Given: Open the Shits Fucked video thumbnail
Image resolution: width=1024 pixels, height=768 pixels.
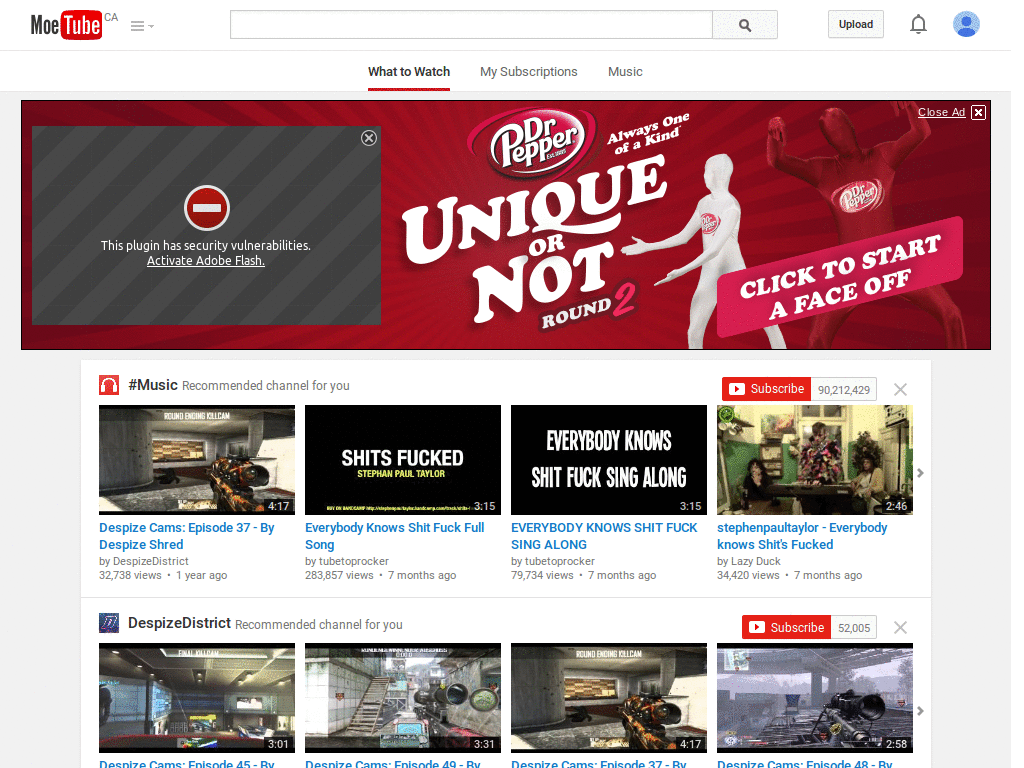Looking at the screenshot, I should point(403,460).
